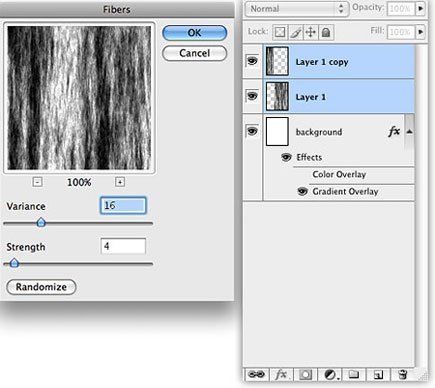The width and height of the screenshot is (435, 388).
Task: Click the Variance slider handle
Action: (x=41, y=222)
